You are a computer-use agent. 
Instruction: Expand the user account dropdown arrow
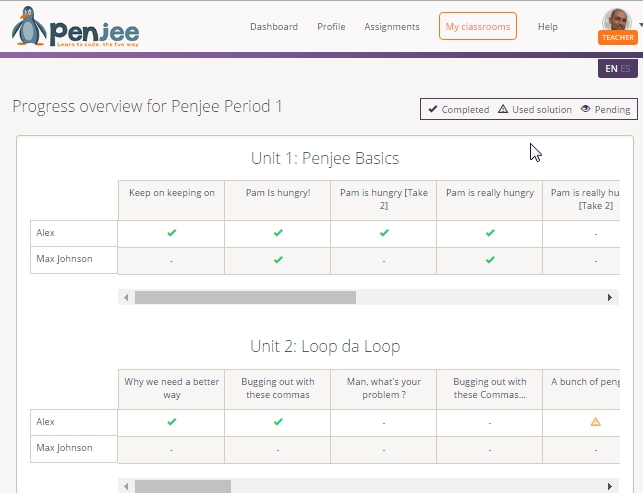point(641,25)
